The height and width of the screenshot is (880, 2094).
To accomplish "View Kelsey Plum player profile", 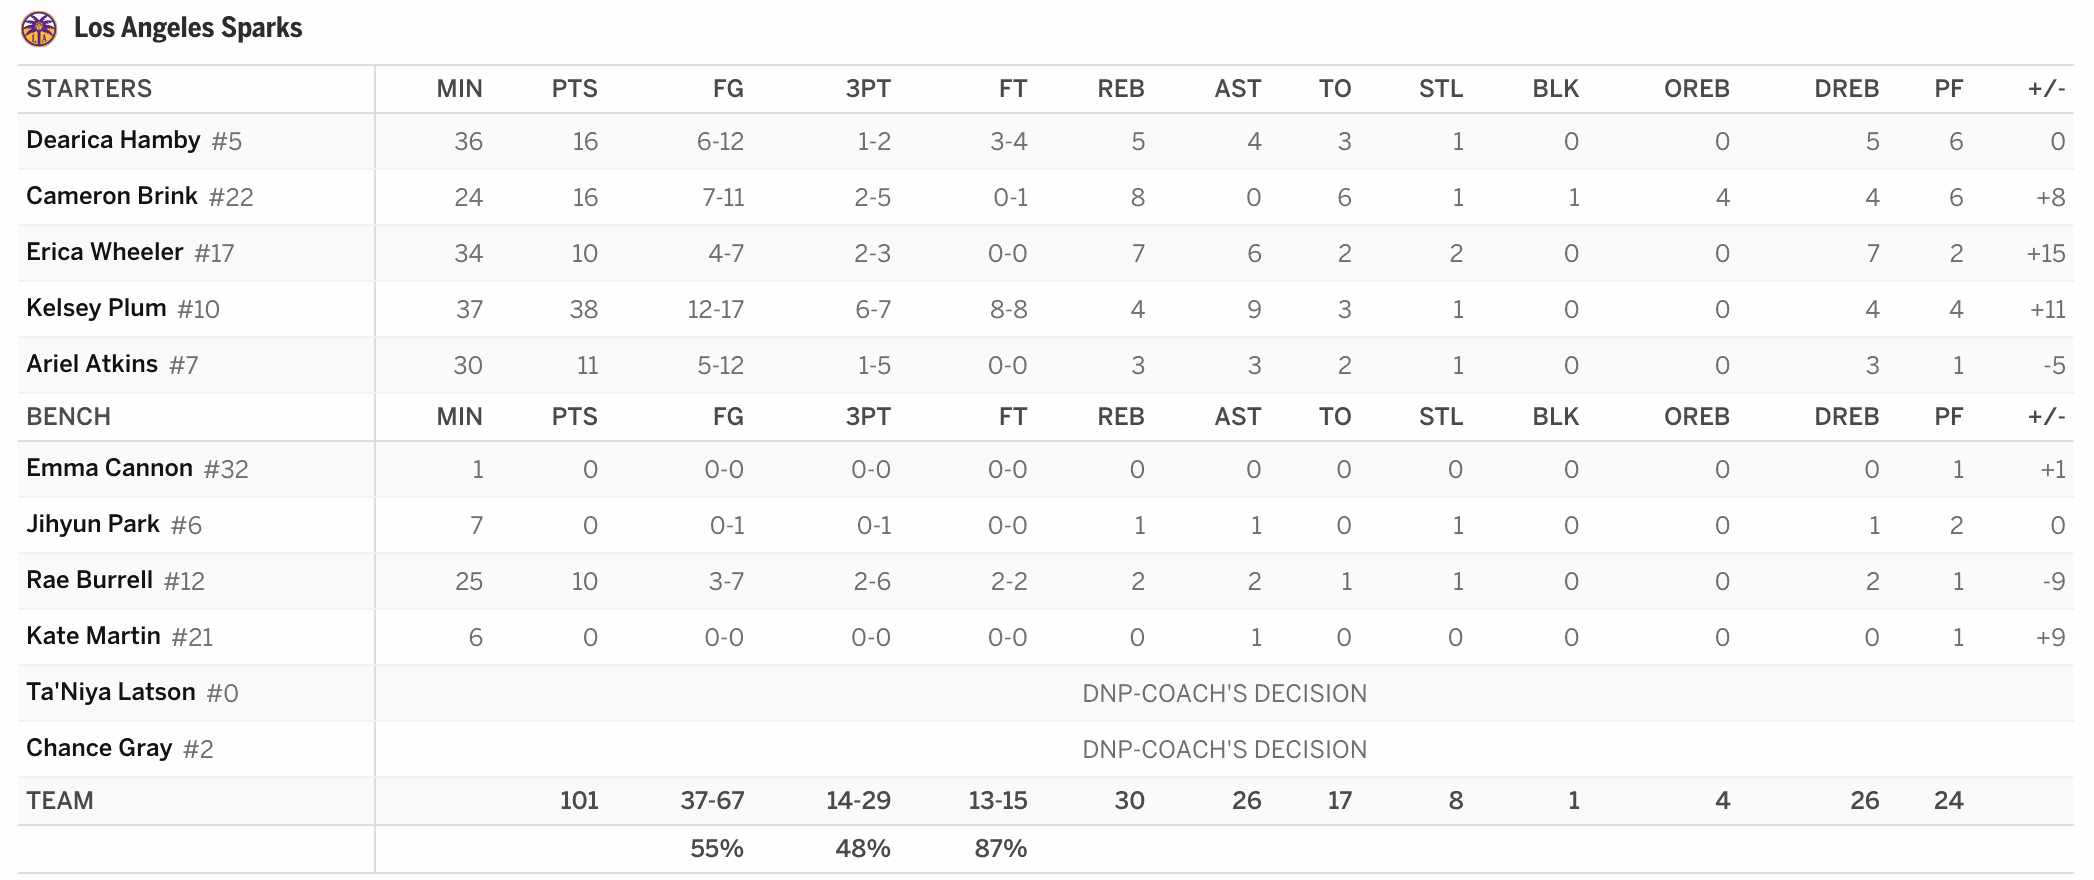I will (x=96, y=308).
